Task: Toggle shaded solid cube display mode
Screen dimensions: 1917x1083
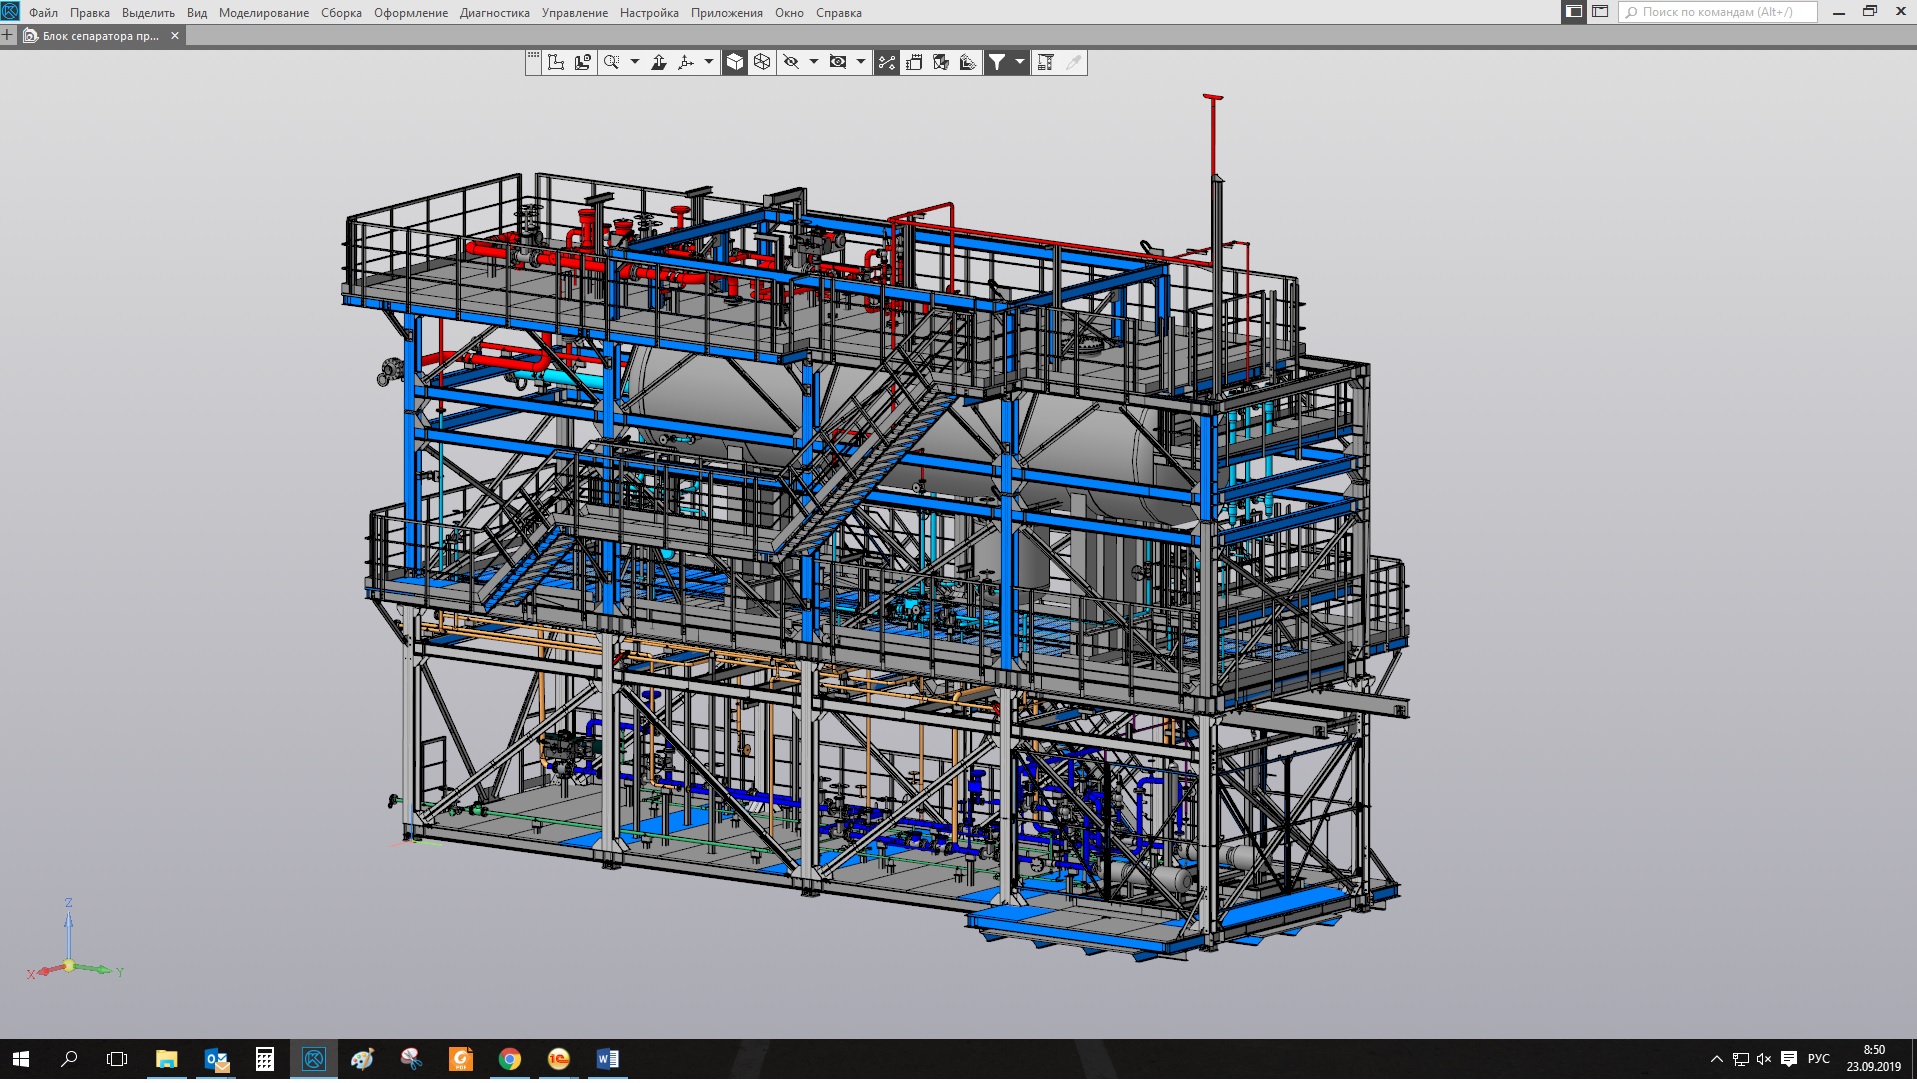Action: pyautogui.click(x=735, y=62)
